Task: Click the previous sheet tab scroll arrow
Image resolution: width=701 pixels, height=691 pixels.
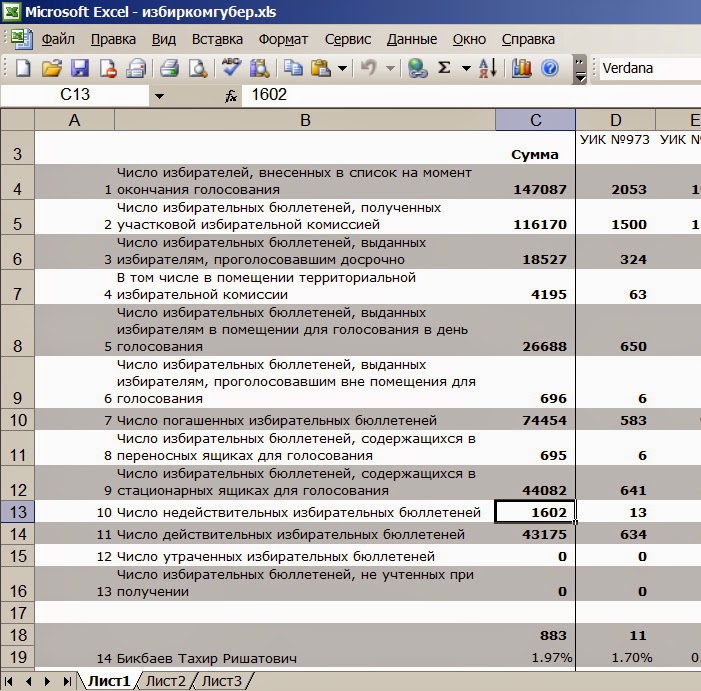Action: pyautogui.click(x=29, y=681)
